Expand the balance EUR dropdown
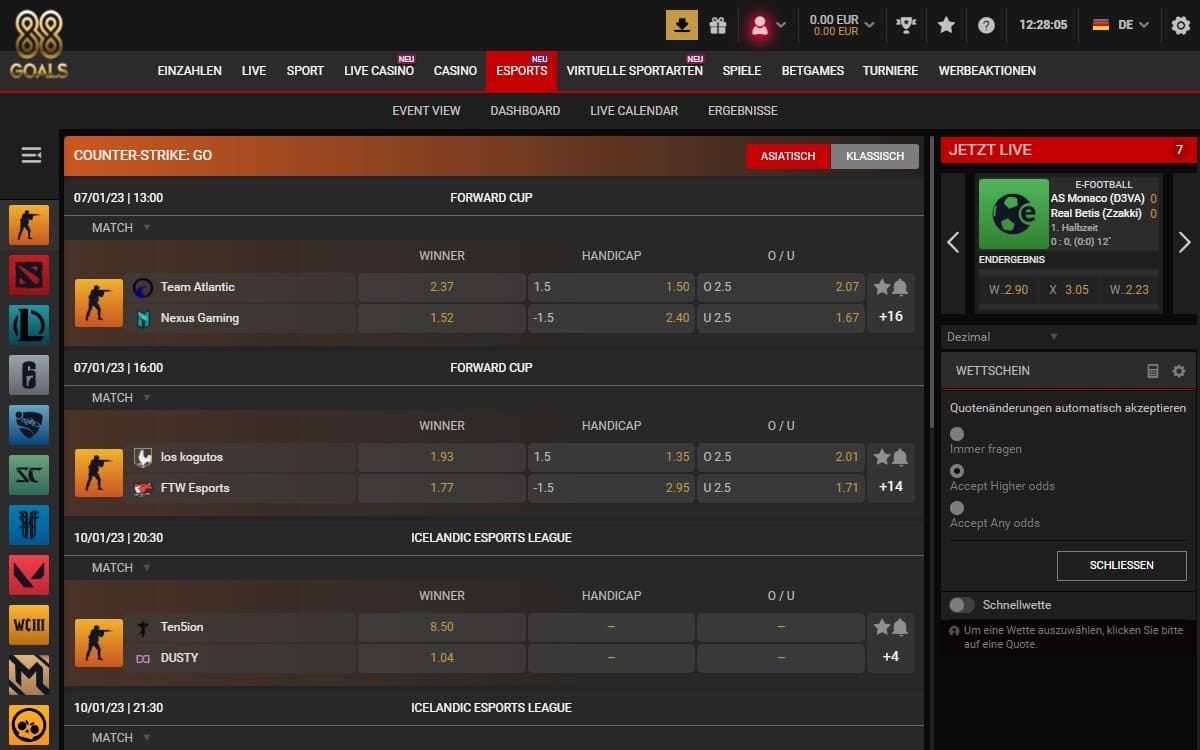This screenshot has height=750, width=1200. (x=841, y=25)
